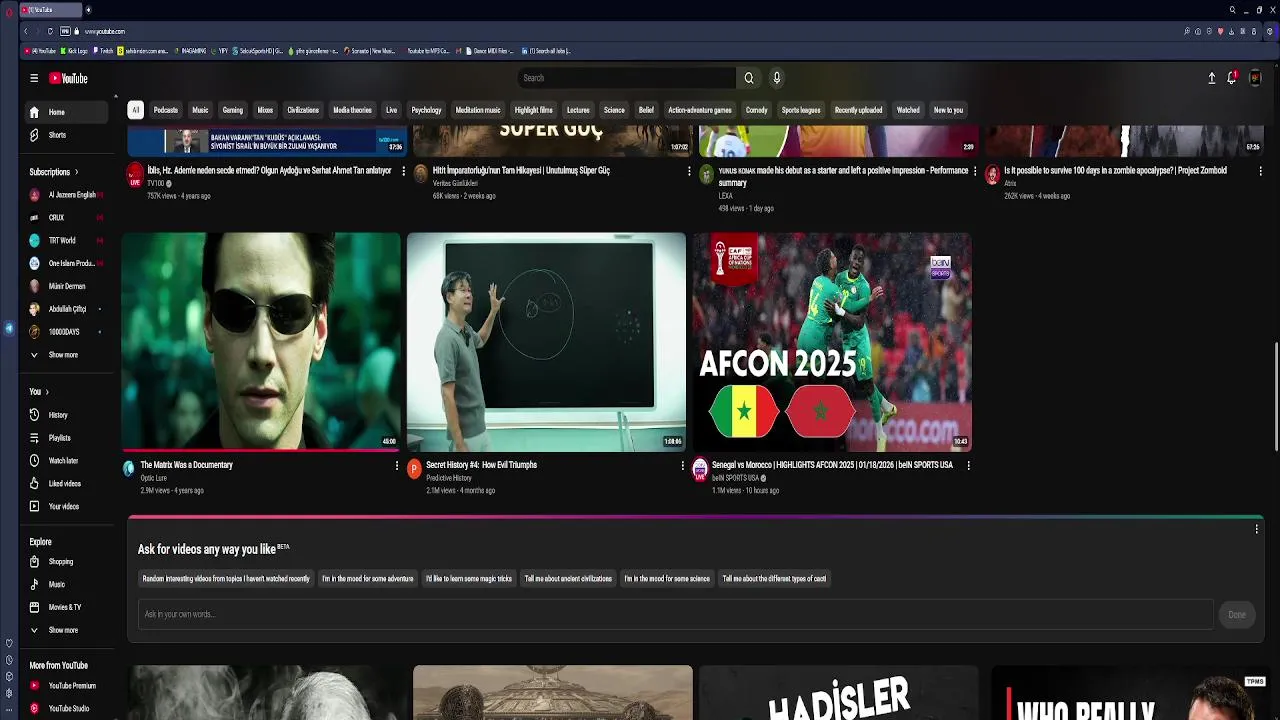Start voice search with the microphone
The height and width of the screenshot is (720, 1280).
coord(776,78)
